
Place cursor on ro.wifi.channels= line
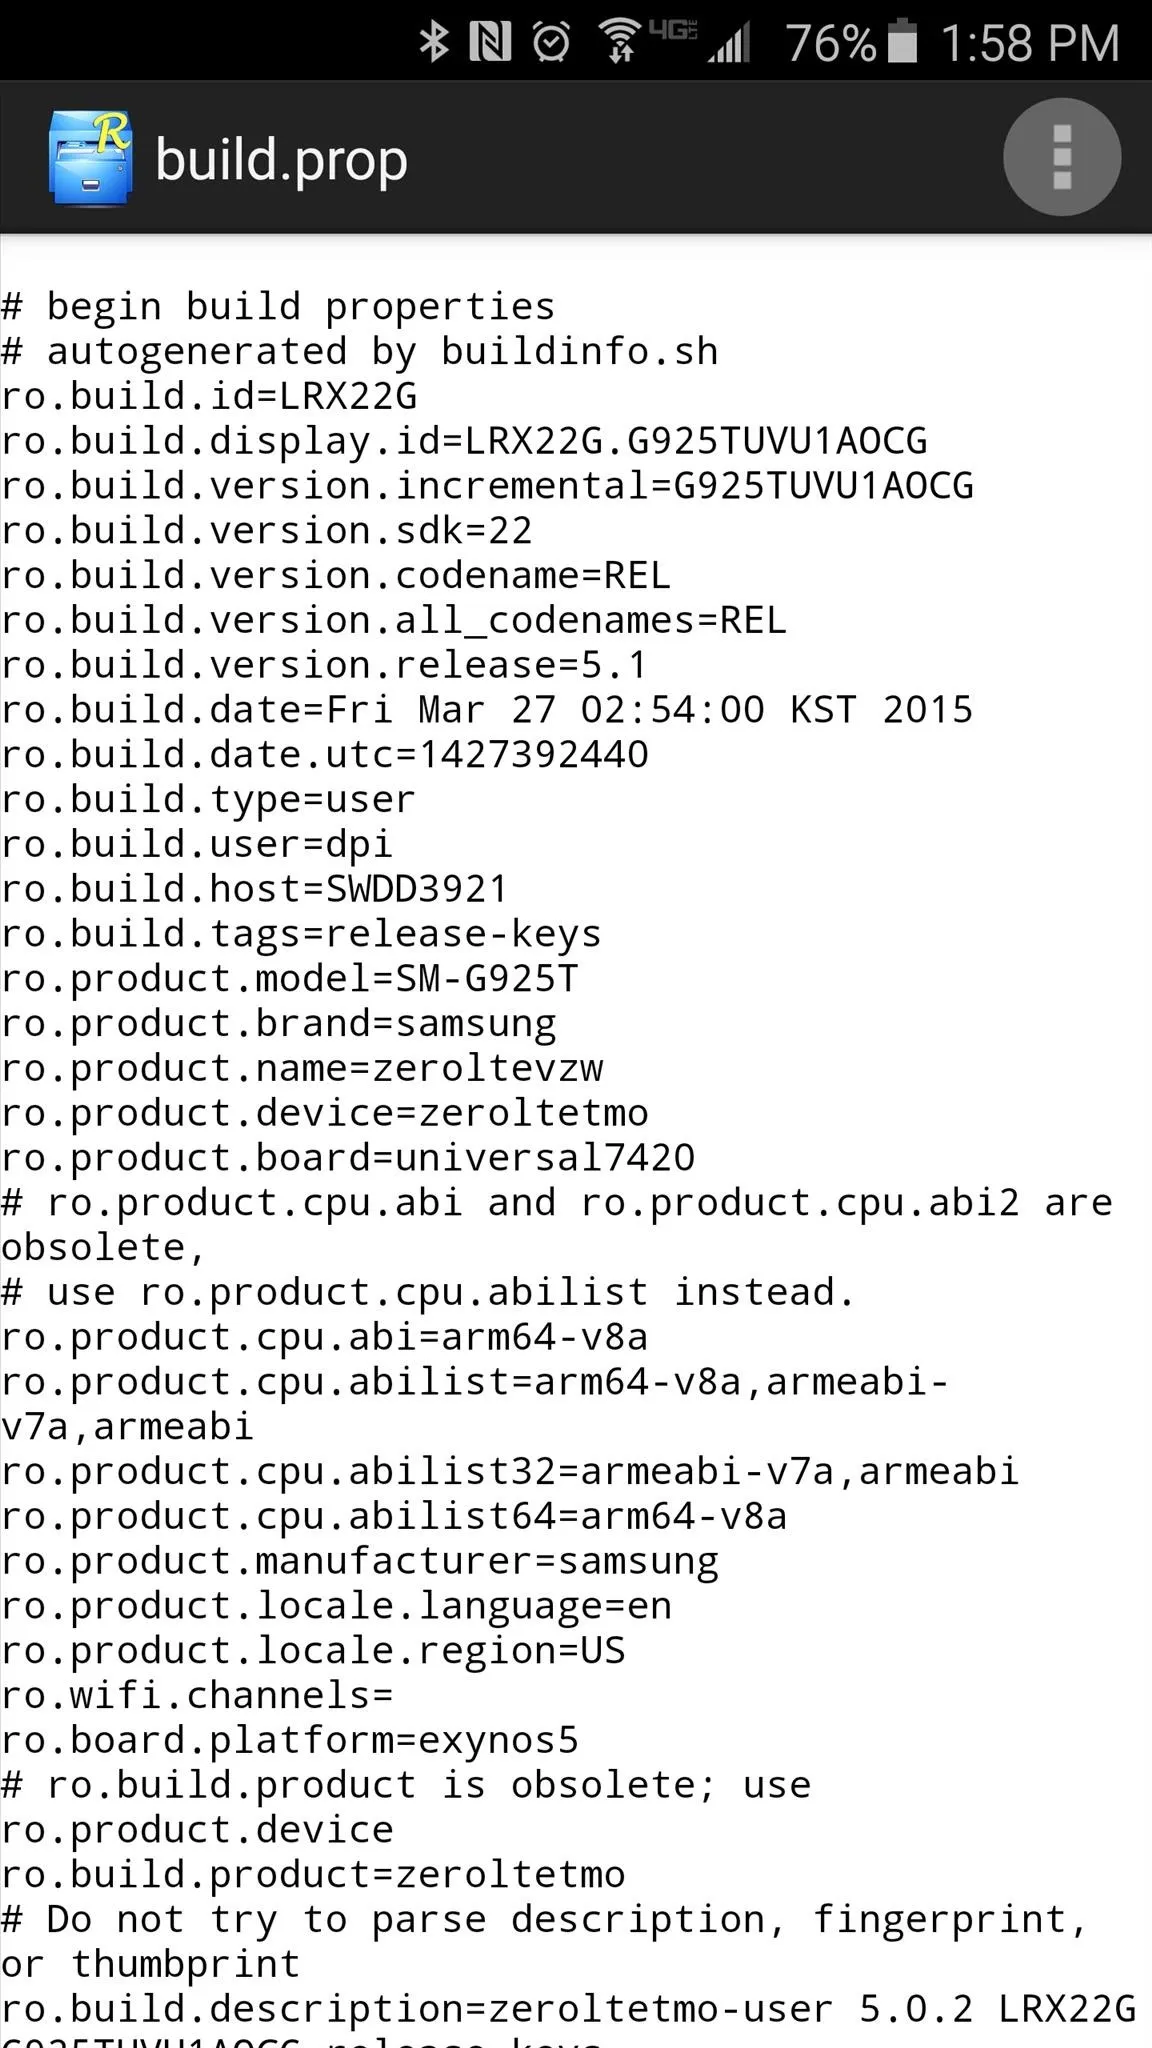pyautogui.click(x=197, y=1695)
